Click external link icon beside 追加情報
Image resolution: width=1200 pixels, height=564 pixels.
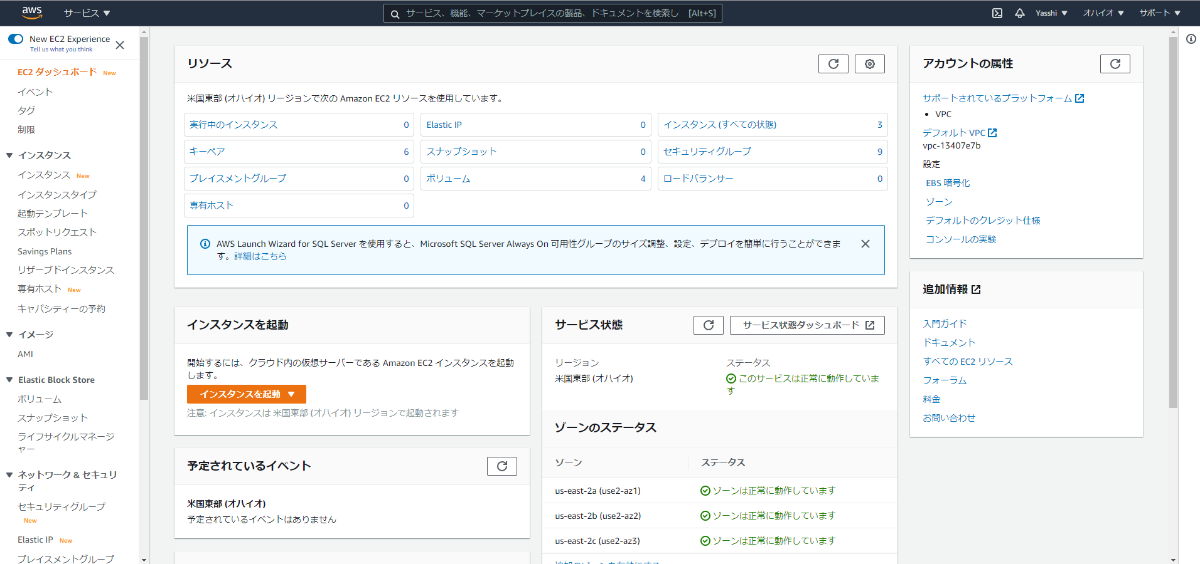pos(976,290)
